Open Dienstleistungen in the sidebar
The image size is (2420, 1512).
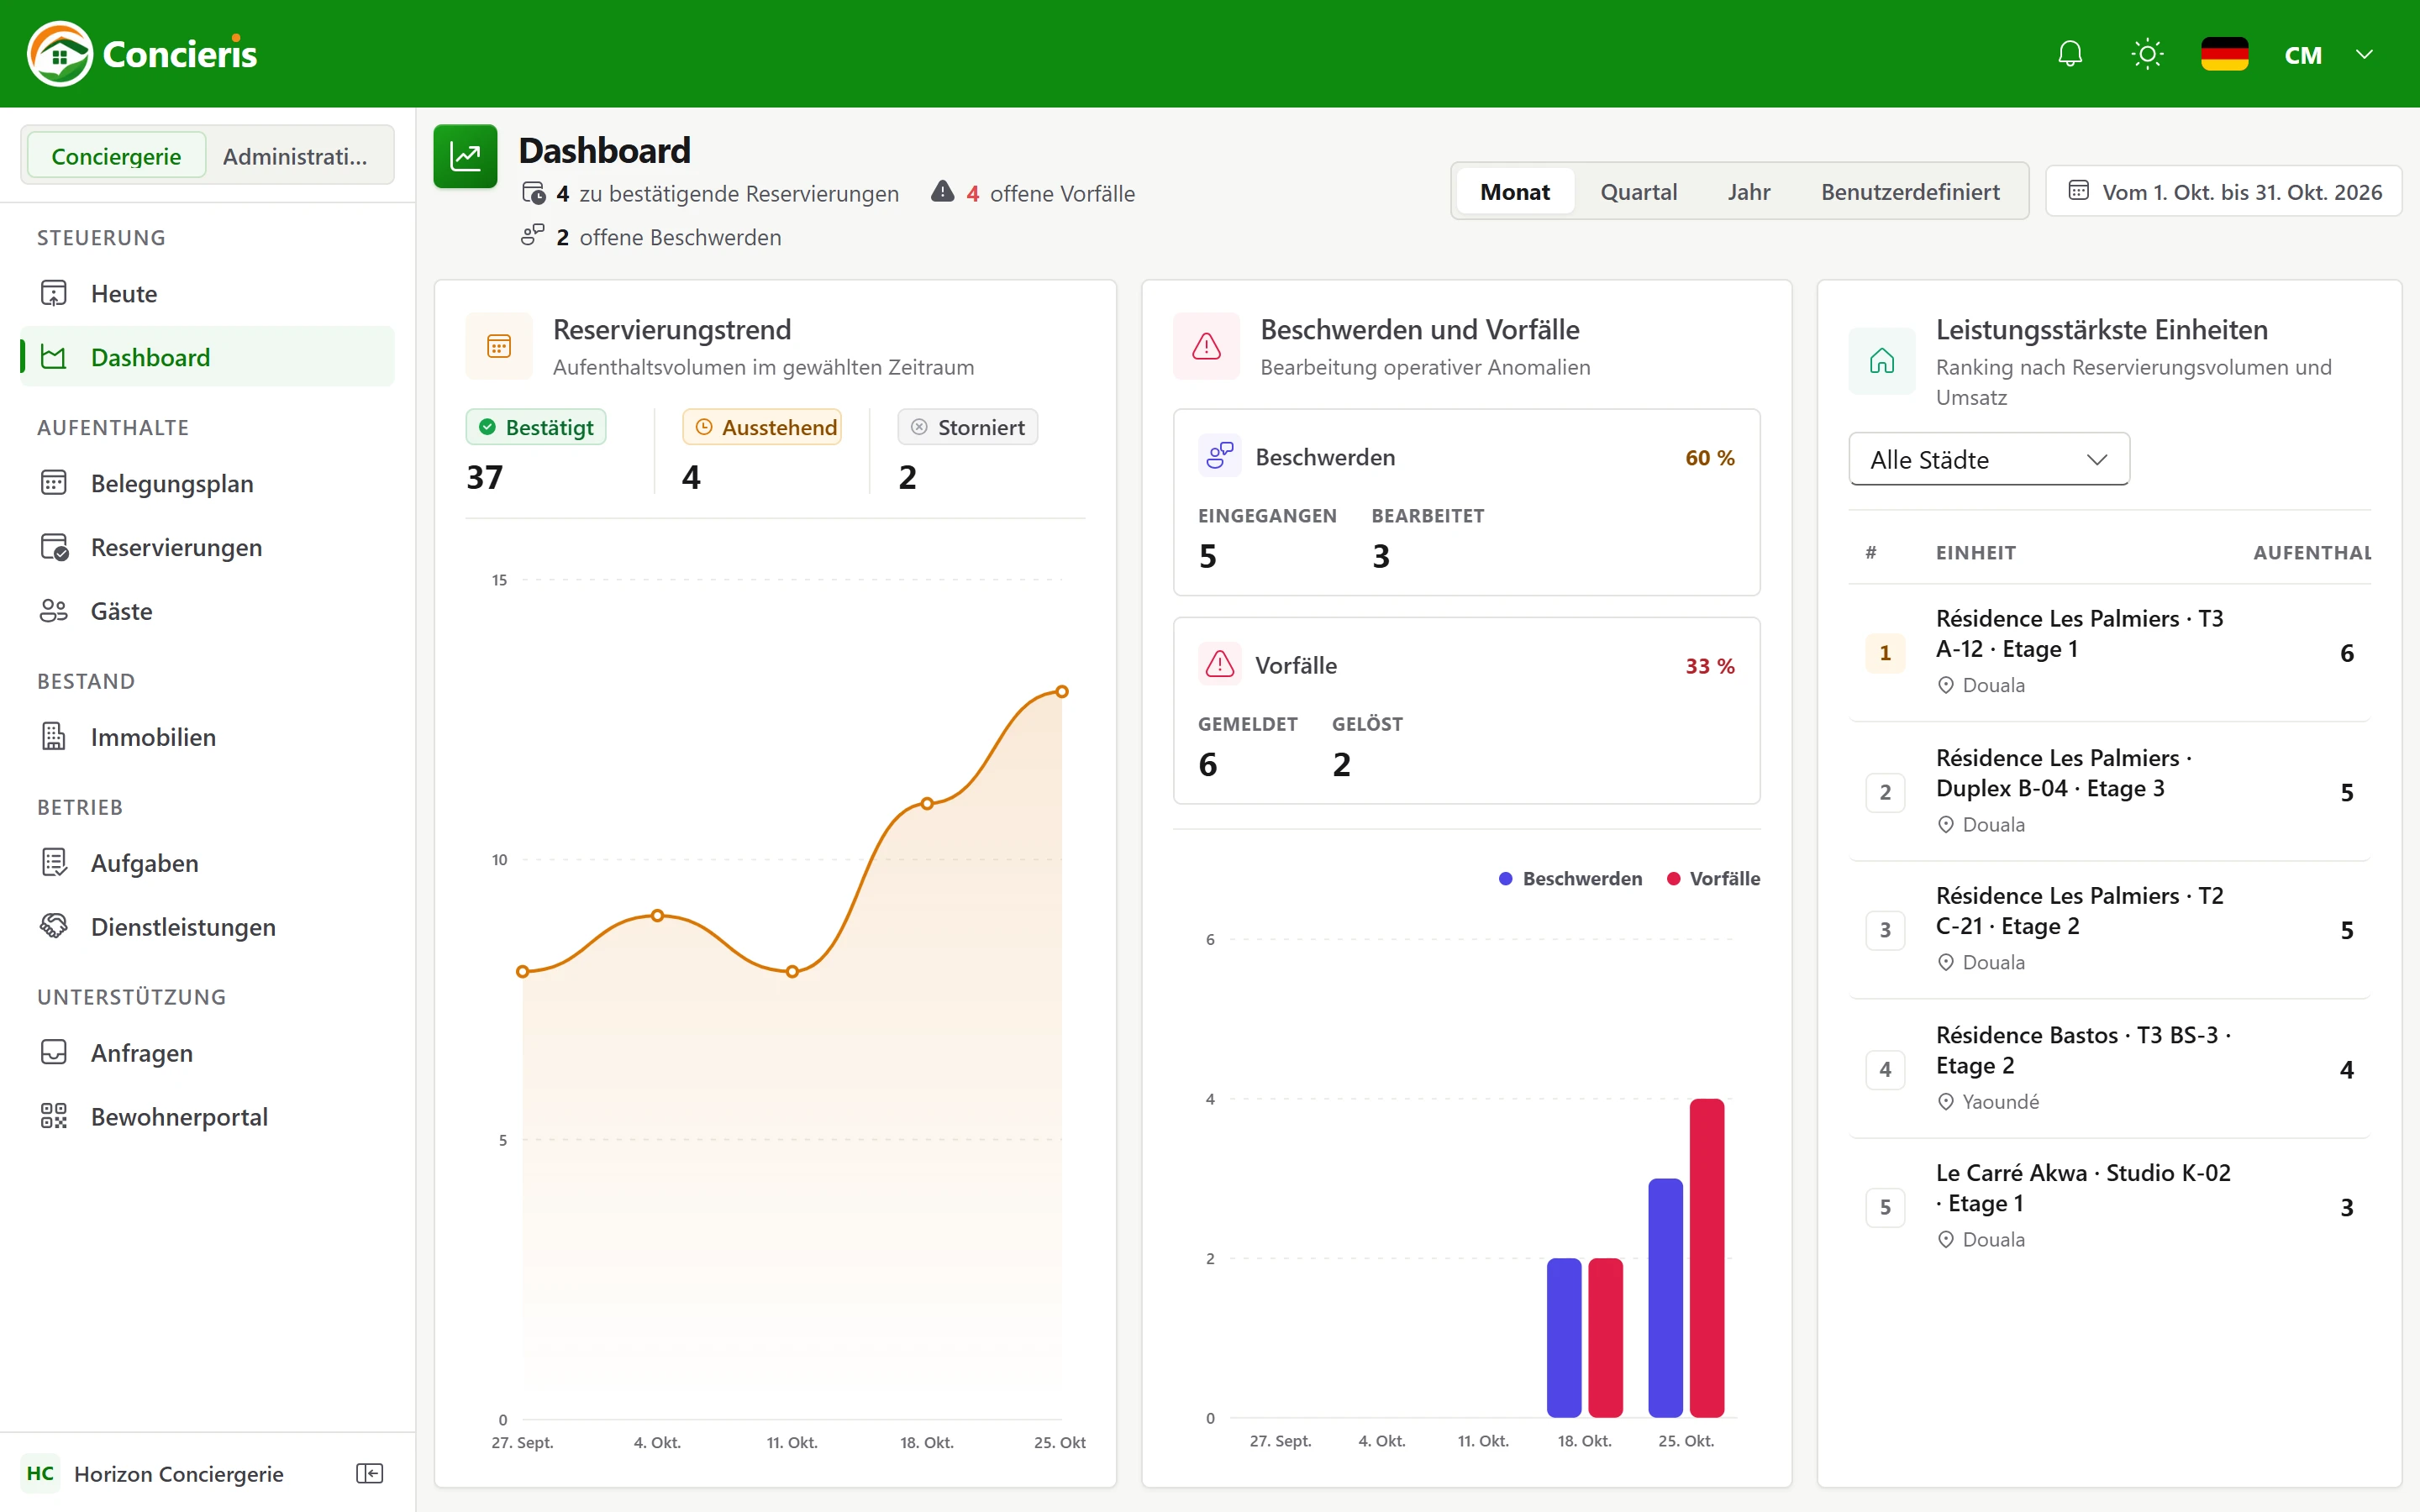[207, 927]
